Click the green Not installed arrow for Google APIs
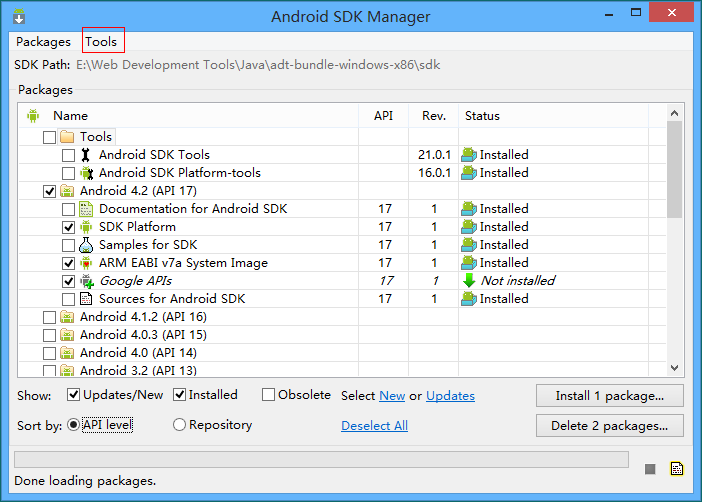702x502 pixels. tap(469, 281)
